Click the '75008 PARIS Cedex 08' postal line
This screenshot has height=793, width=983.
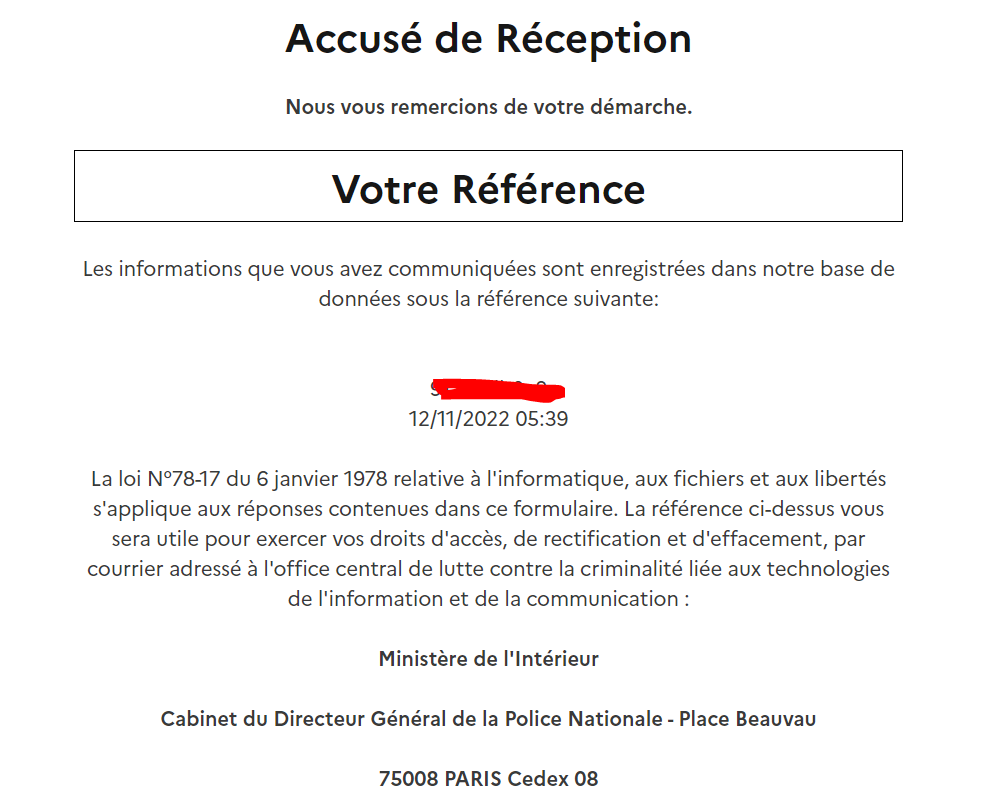pos(488,779)
